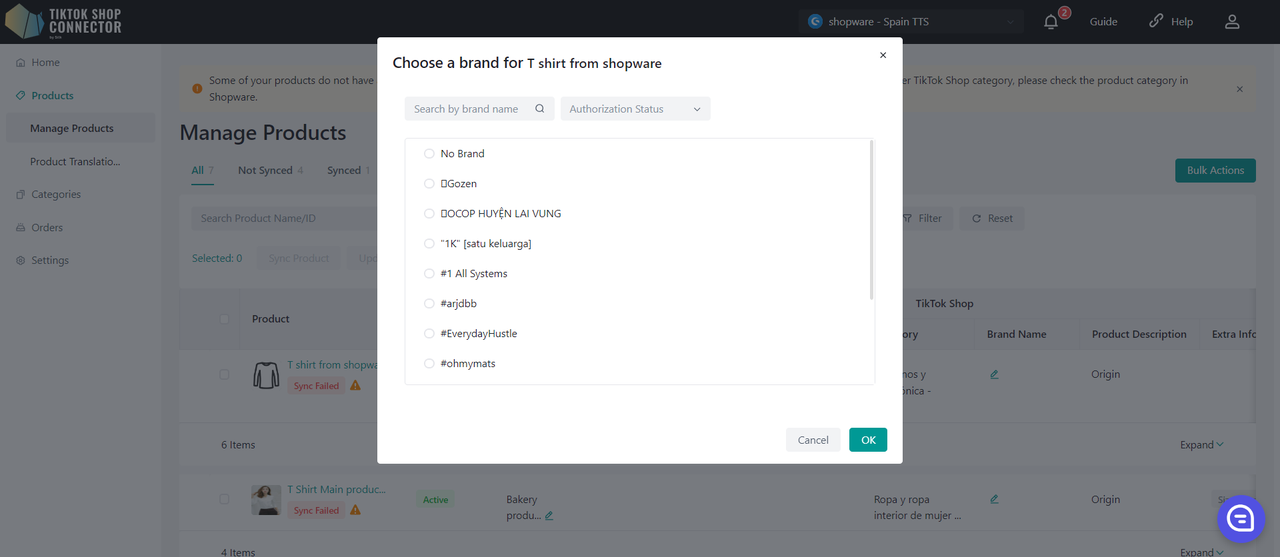The image size is (1280, 557).
Task: Select the No Brand radio option
Action: pos(430,154)
